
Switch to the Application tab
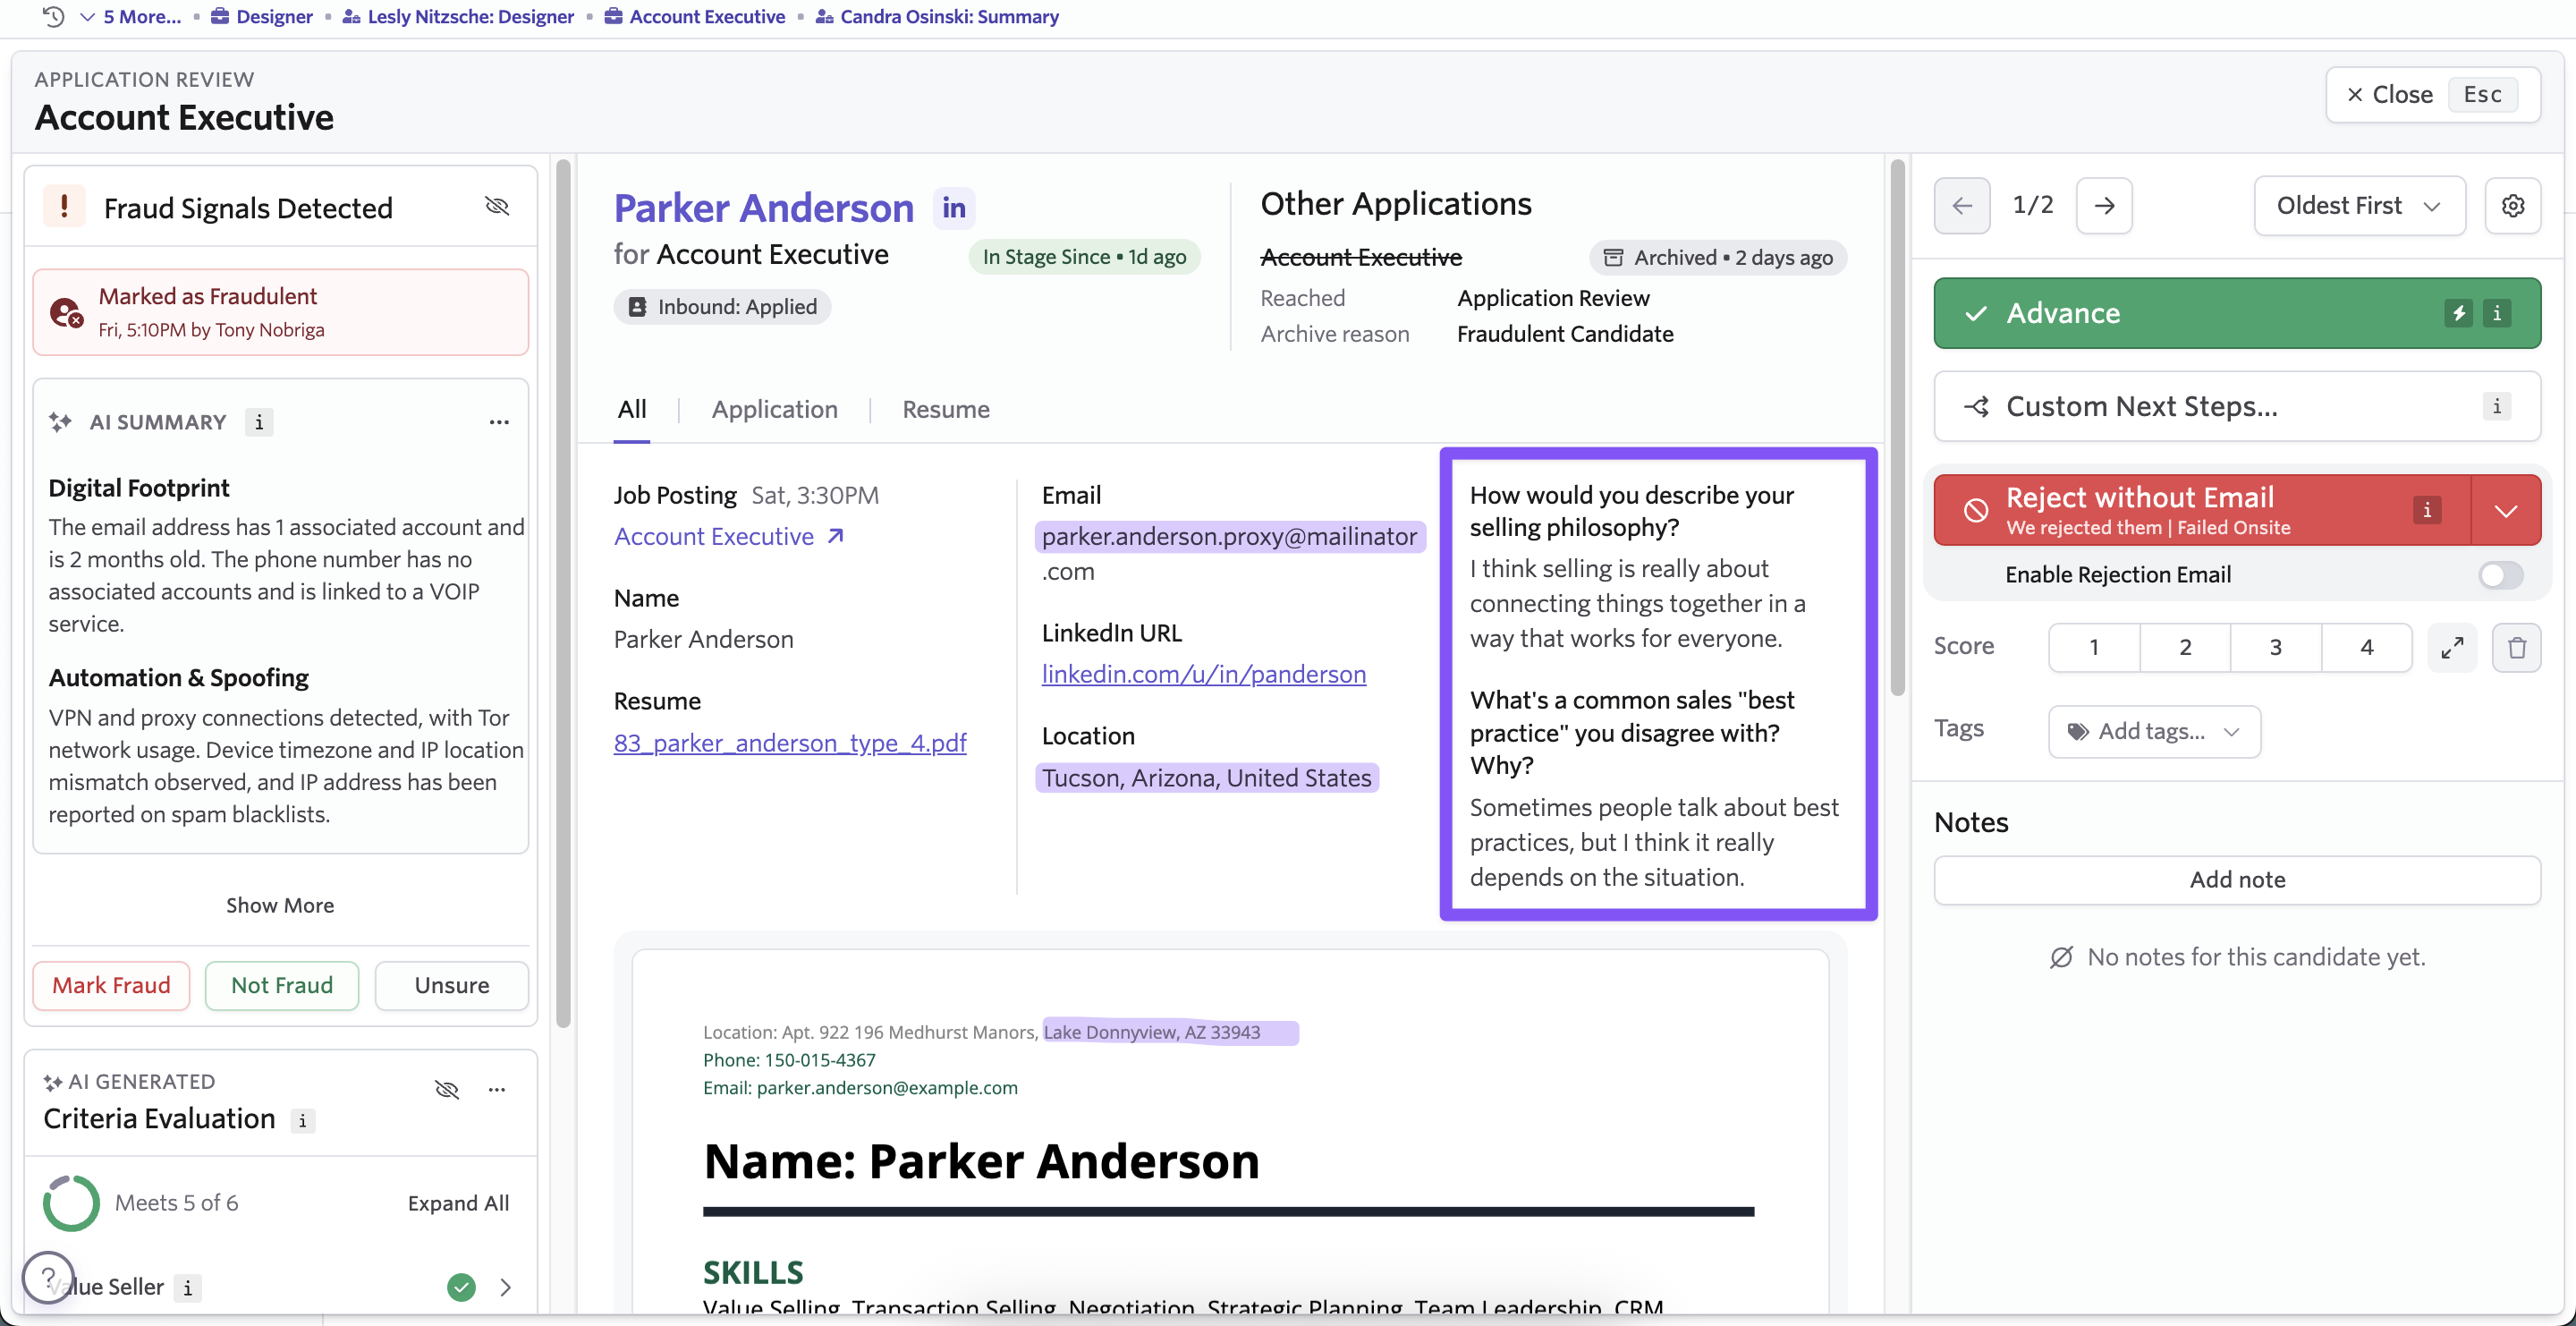coord(775,409)
